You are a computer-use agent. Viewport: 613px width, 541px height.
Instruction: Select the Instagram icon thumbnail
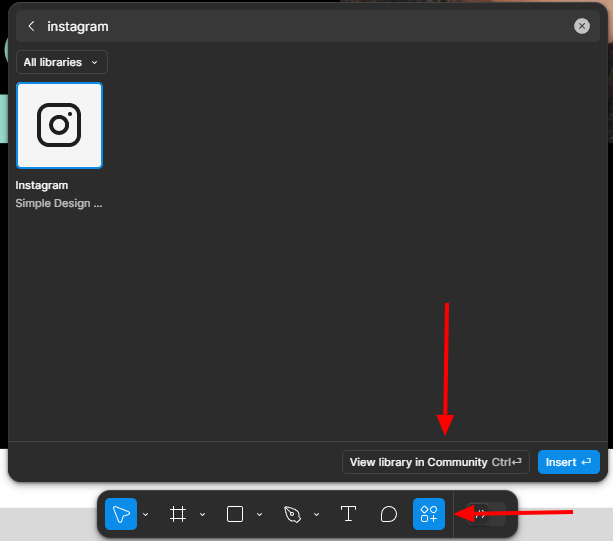point(59,125)
